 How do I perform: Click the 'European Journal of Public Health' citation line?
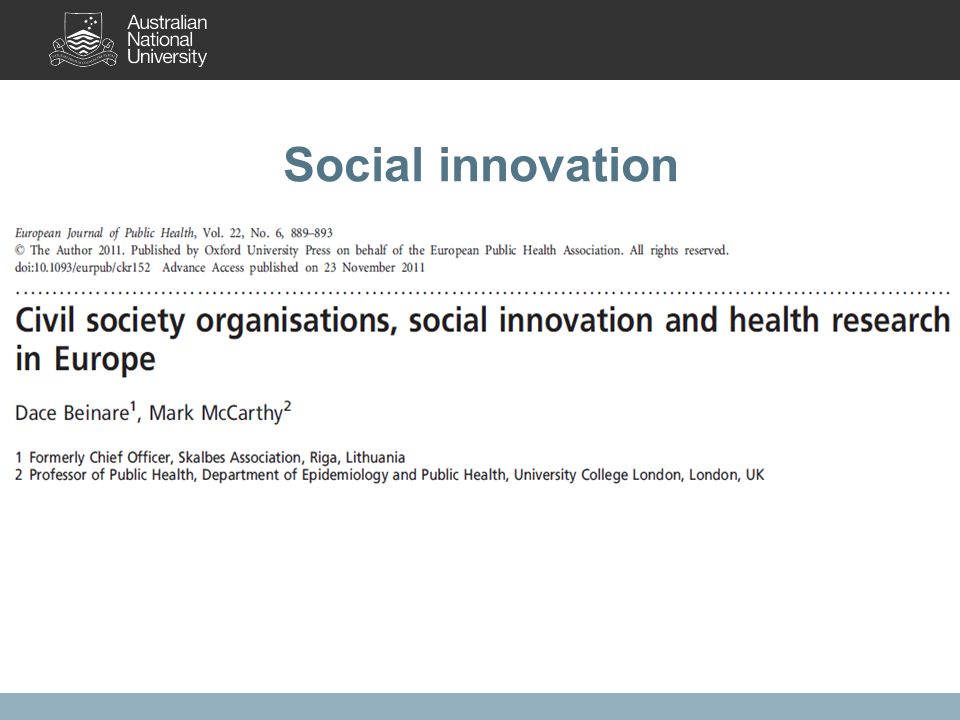[x=174, y=233]
